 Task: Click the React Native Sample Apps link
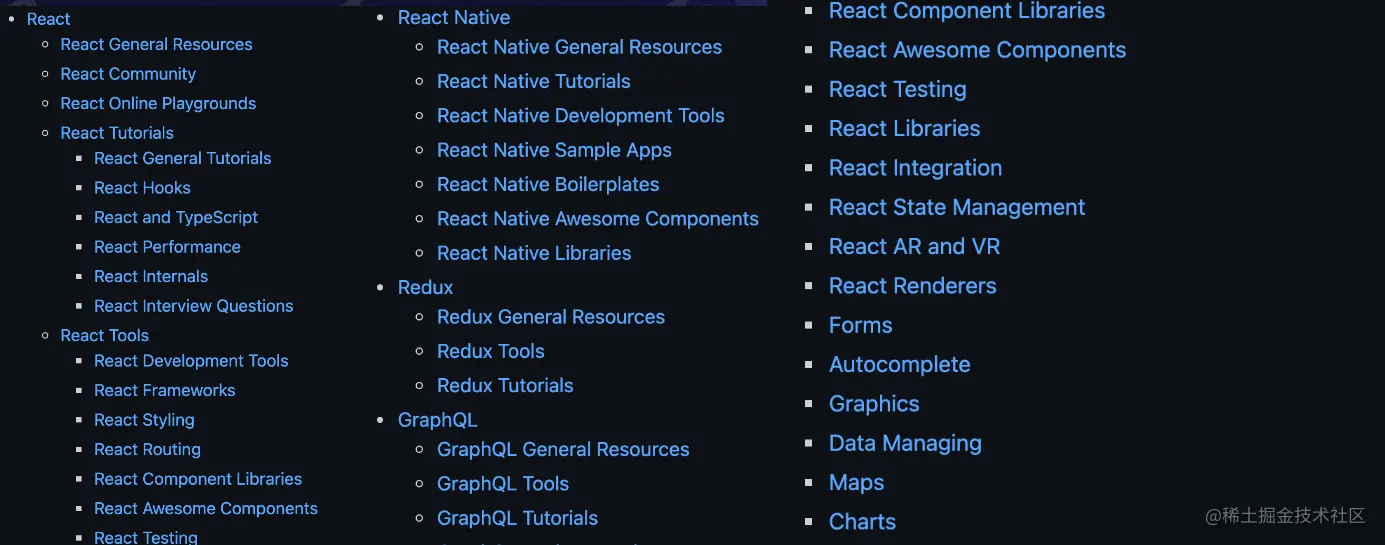tap(554, 150)
